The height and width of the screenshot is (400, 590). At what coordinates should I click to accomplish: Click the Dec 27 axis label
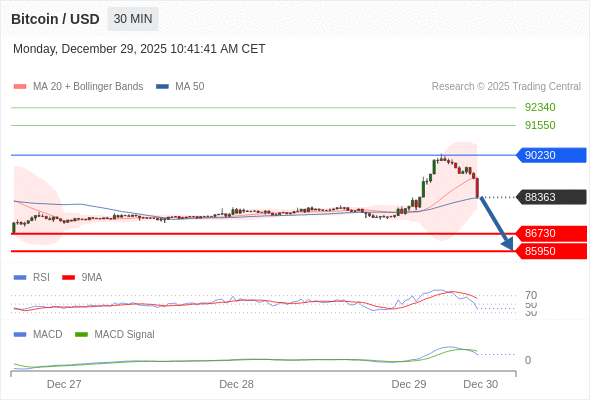click(x=64, y=384)
